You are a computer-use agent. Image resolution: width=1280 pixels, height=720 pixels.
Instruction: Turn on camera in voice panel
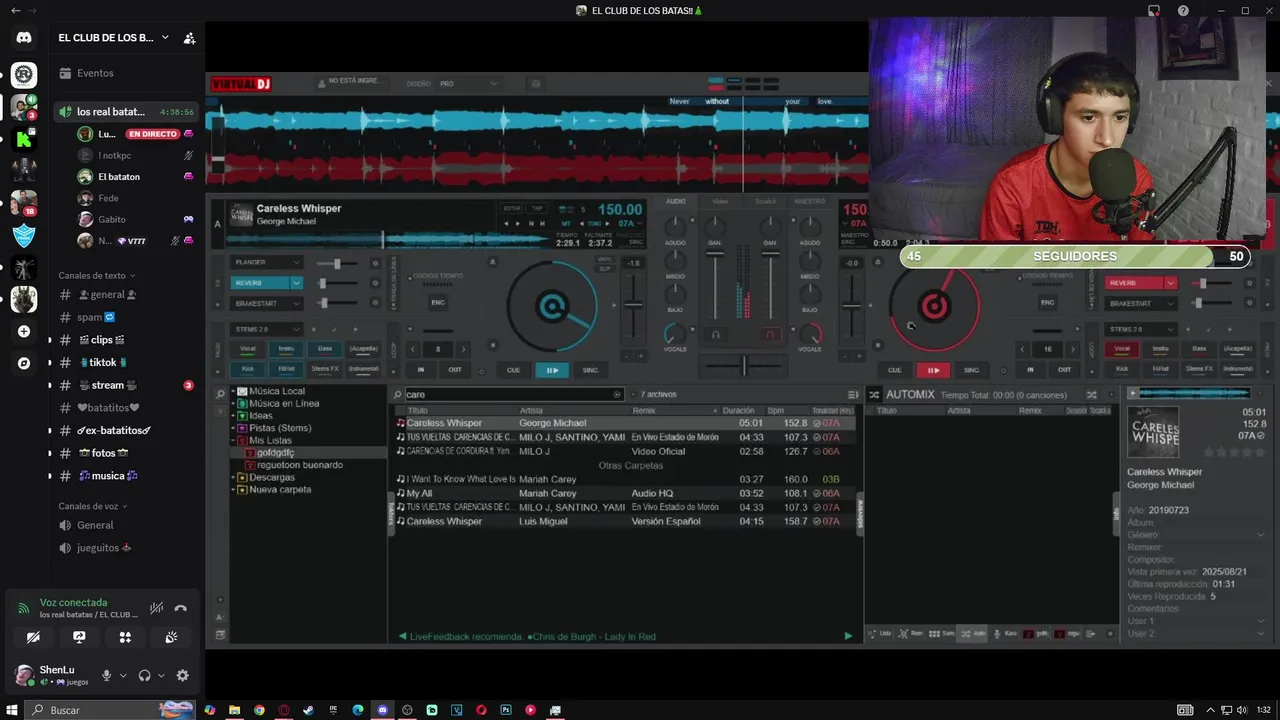point(33,637)
